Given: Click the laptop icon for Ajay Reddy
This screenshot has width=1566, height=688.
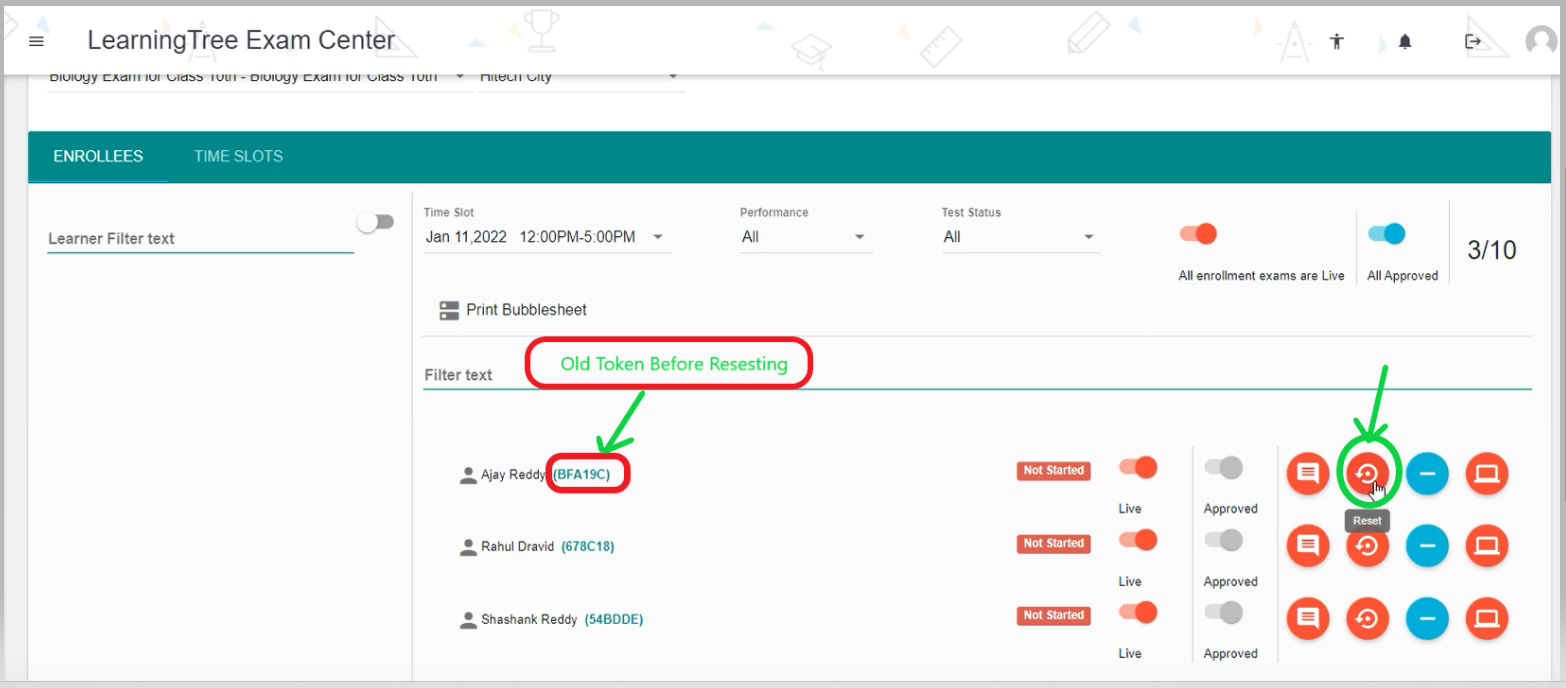Looking at the screenshot, I should pos(1487,473).
